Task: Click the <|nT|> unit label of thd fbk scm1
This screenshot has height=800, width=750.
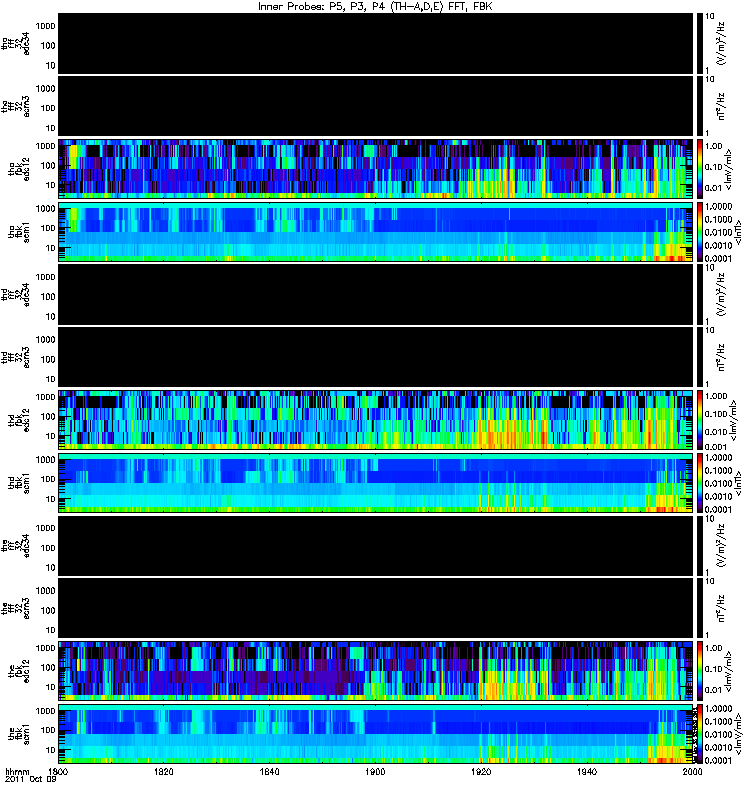Action: click(x=737, y=483)
